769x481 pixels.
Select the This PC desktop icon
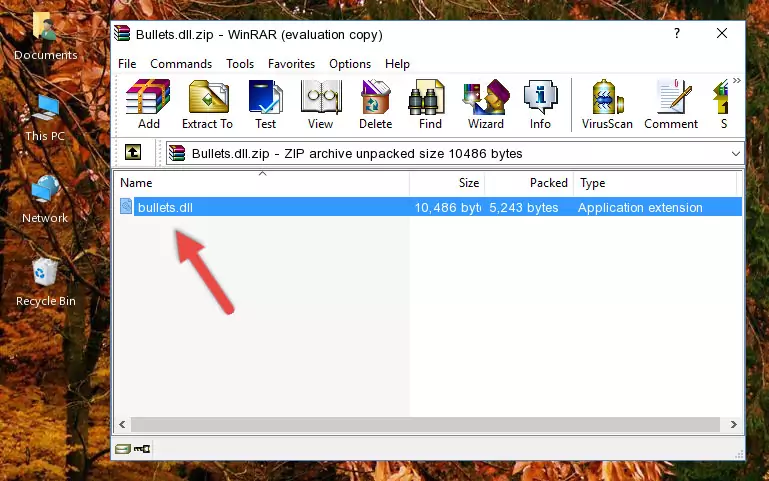pyautogui.click(x=45, y=118)
